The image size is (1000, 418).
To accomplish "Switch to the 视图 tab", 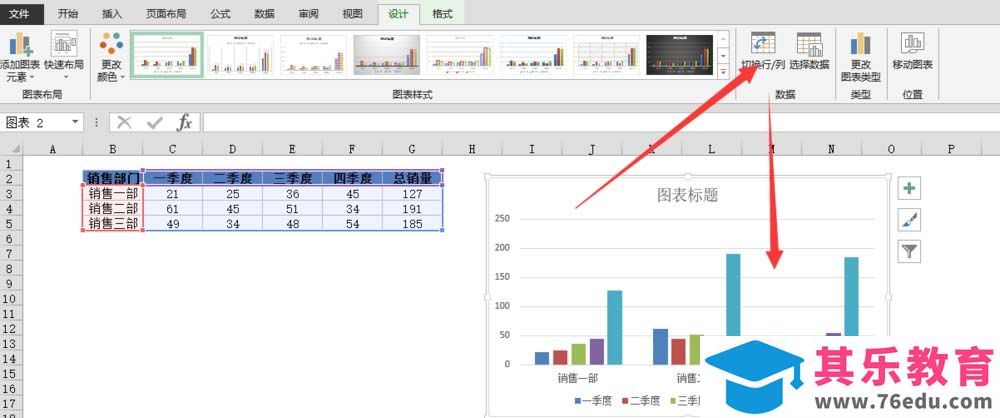I will [x=353, y=13].
